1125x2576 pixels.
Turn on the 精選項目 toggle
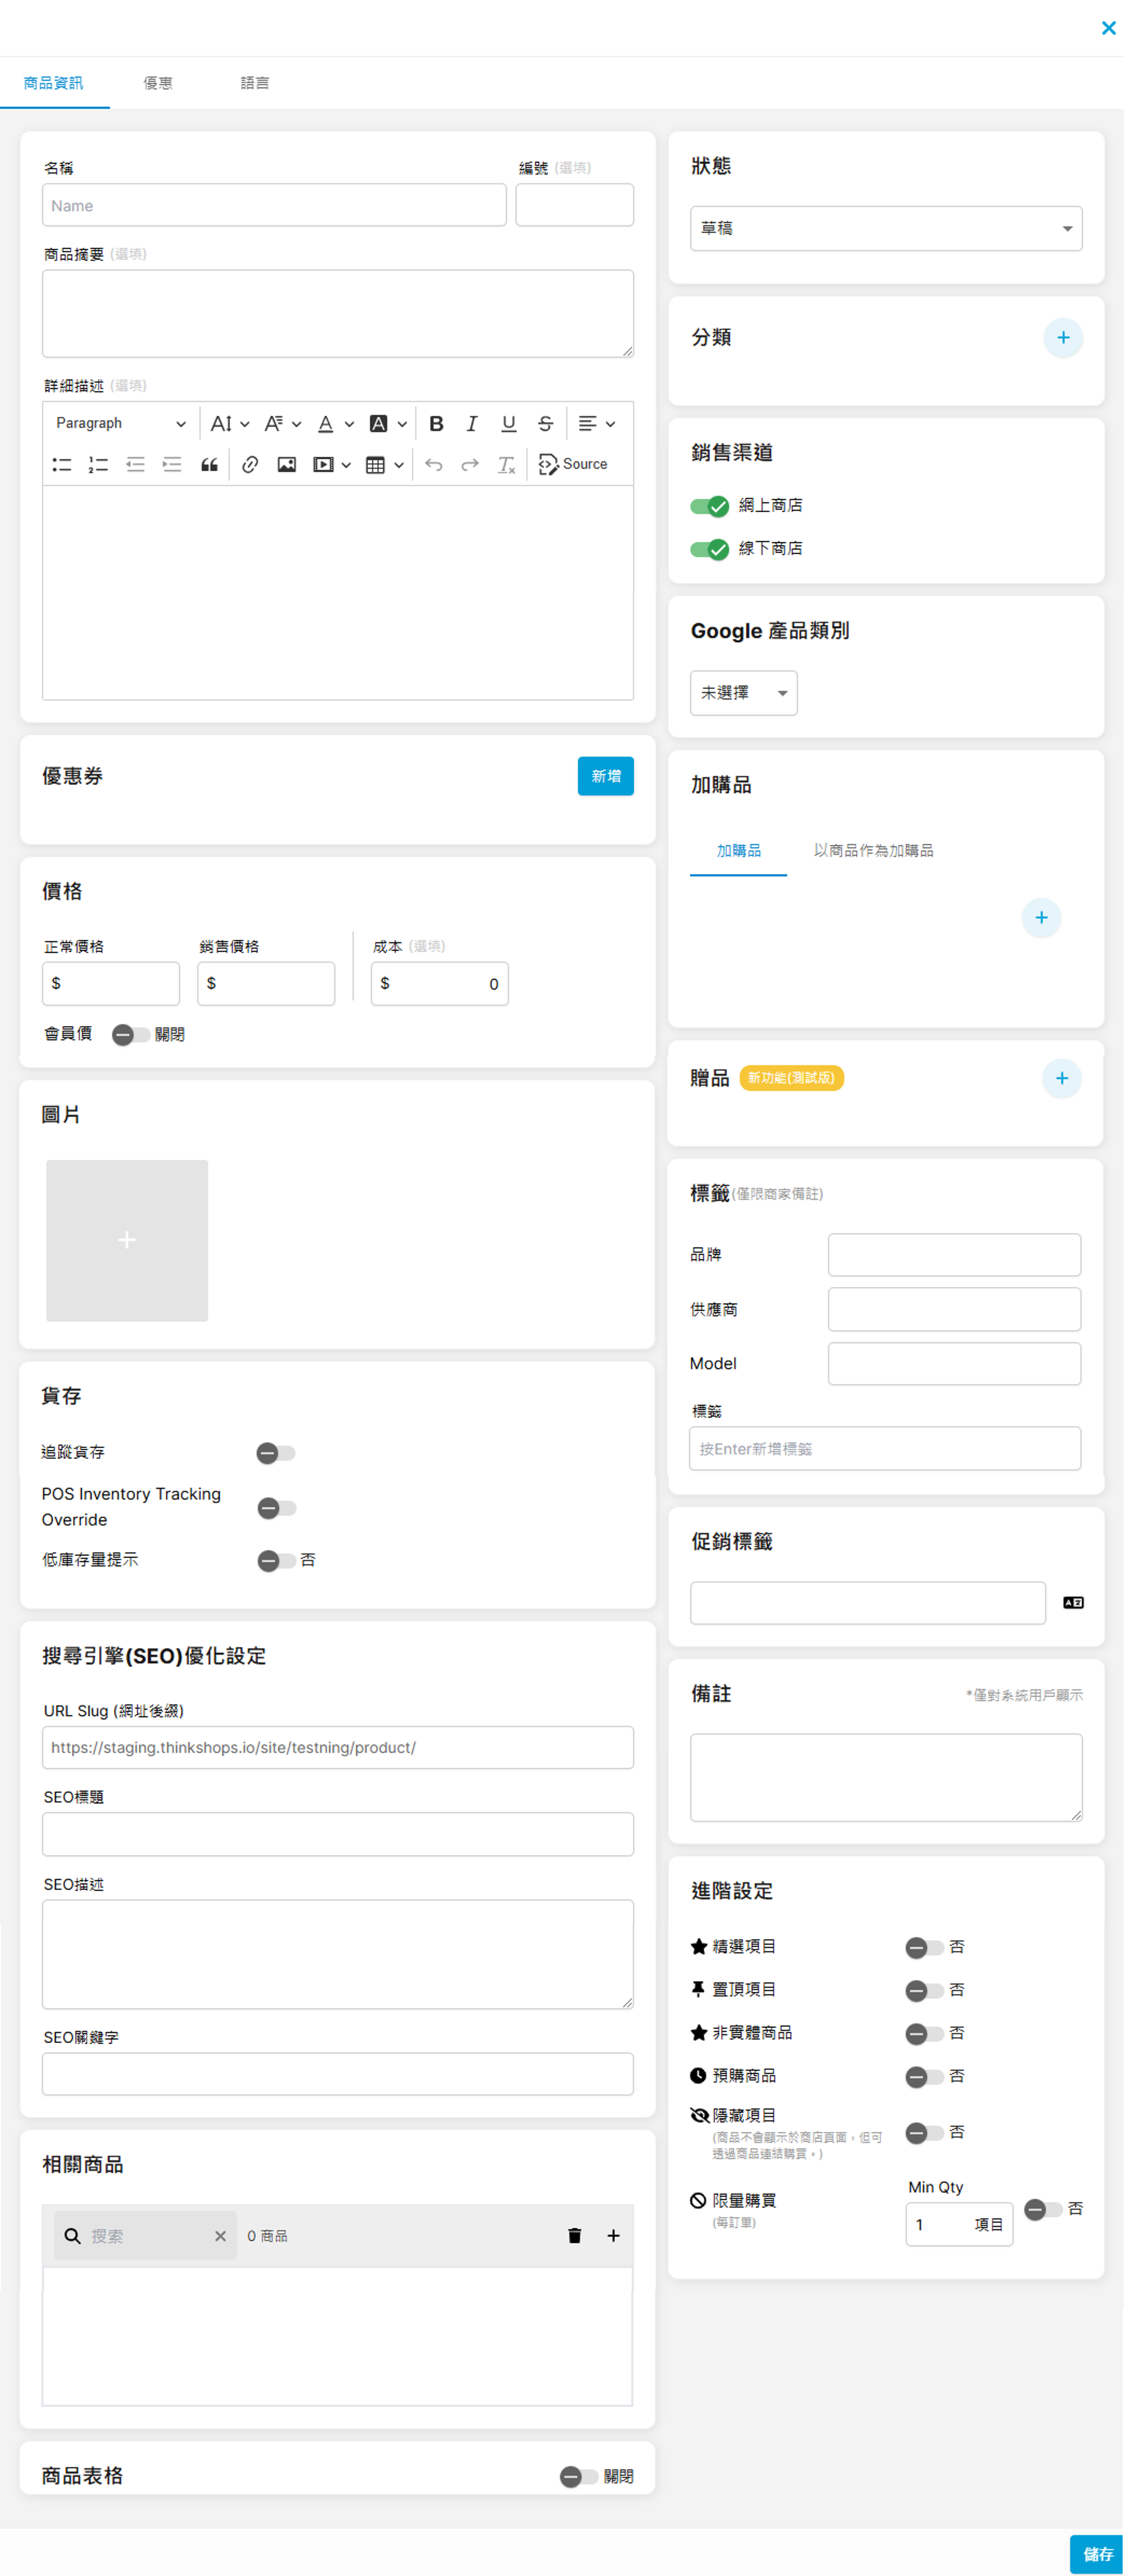coord(924,1947)
